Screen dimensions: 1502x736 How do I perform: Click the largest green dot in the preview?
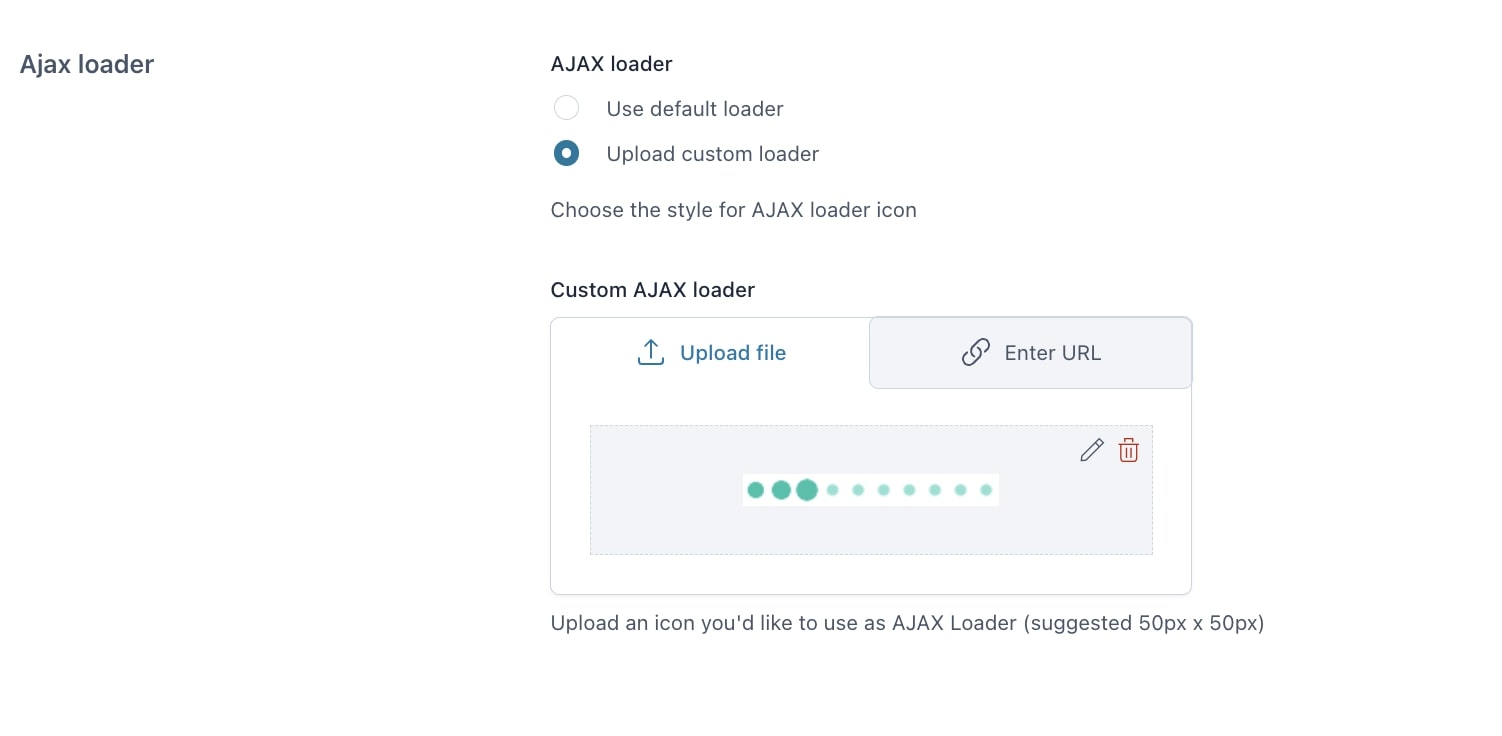[x=807, y=490]
